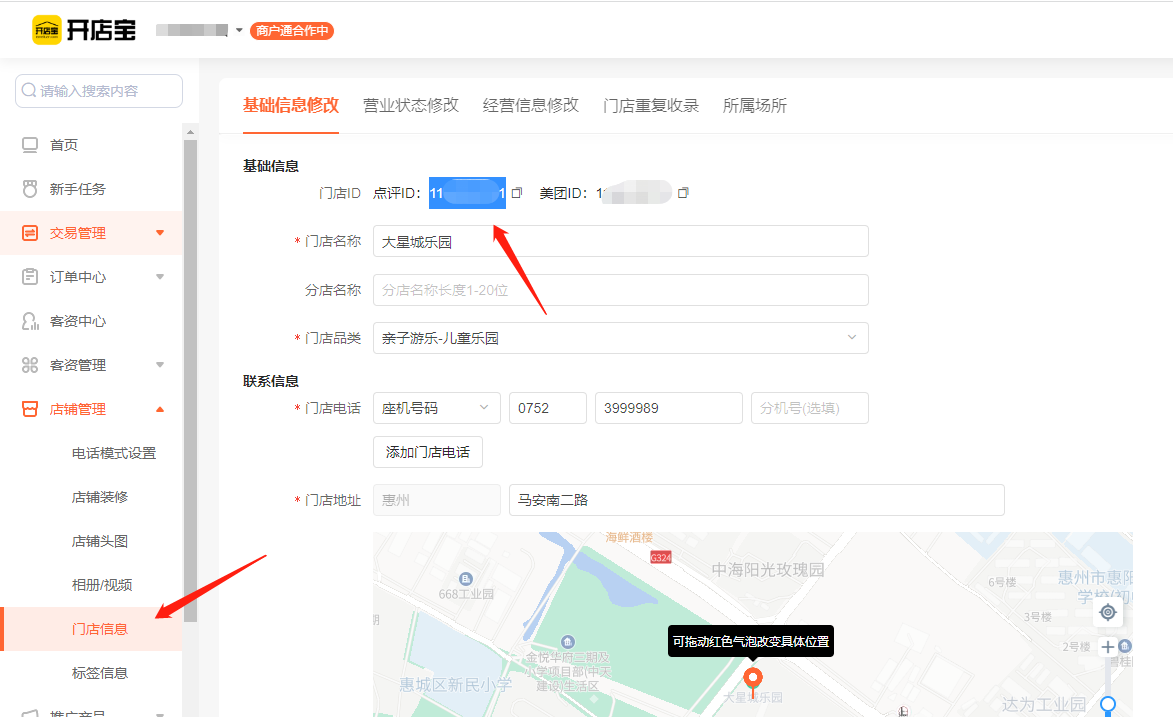Image resolution: width=1173 pixels, height=717 pixels.
Task: Click the map locate-me target icon
Action: [x=1107, y=612]
